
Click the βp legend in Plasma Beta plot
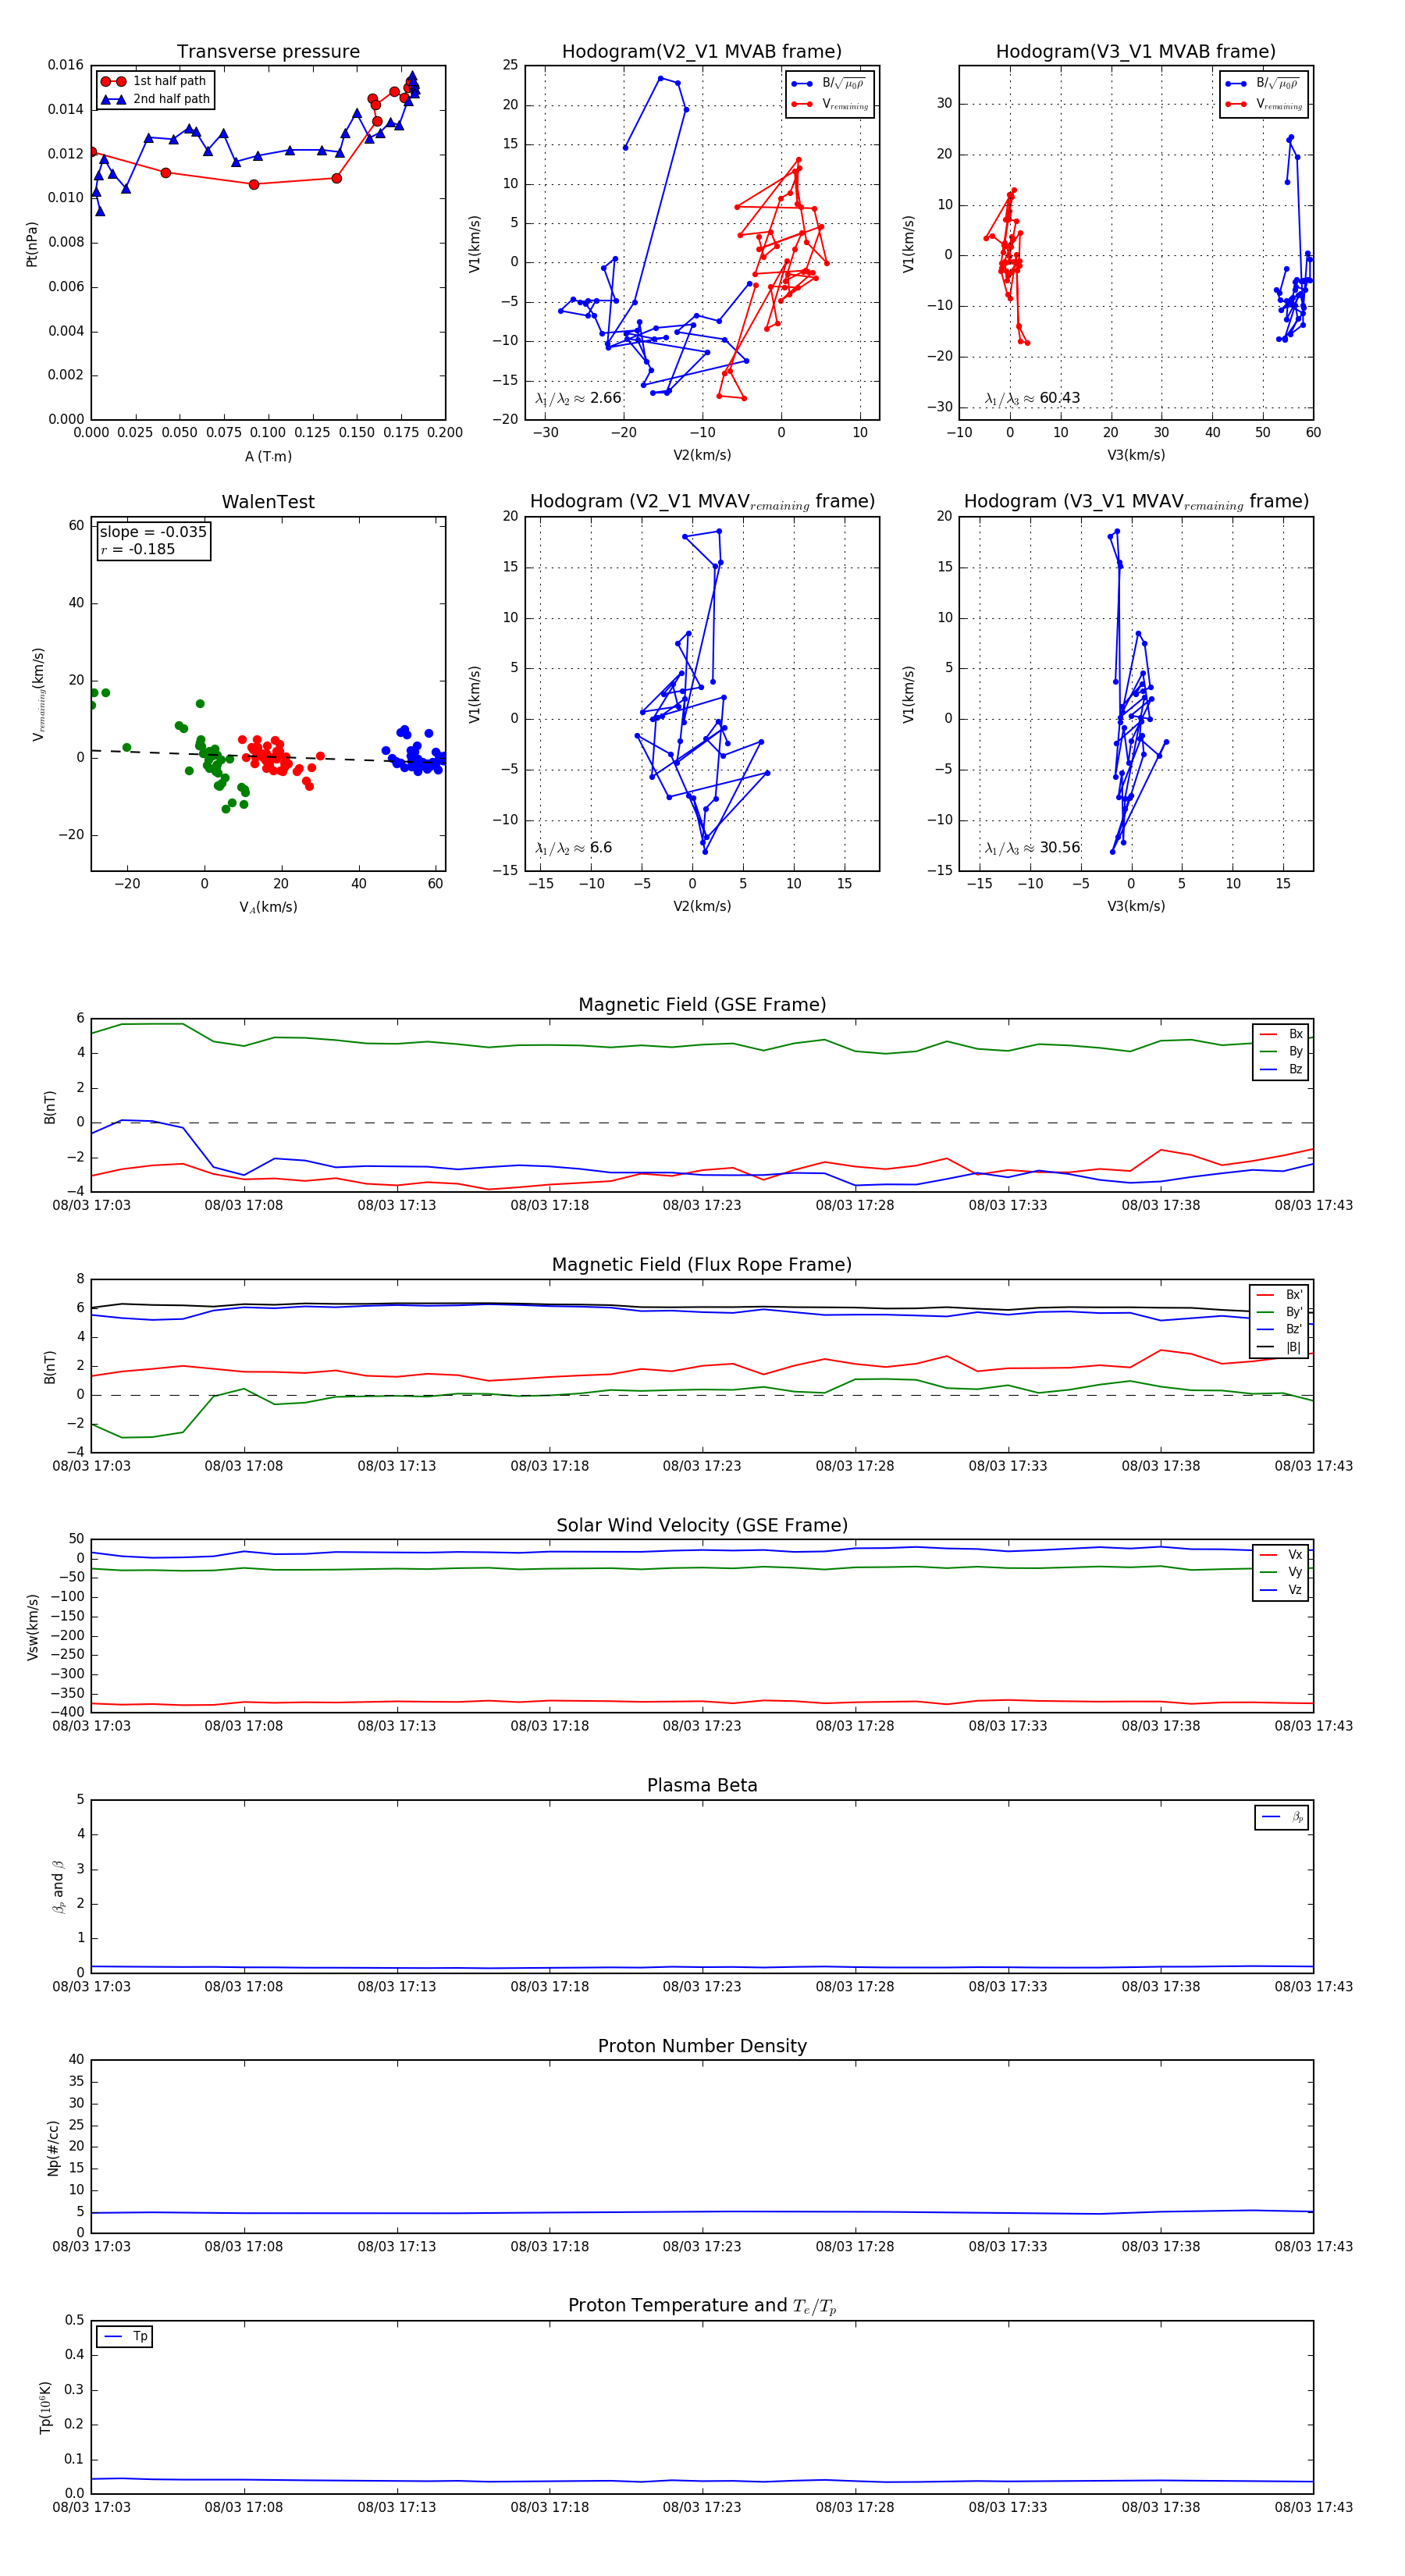coord(1282,1817)
